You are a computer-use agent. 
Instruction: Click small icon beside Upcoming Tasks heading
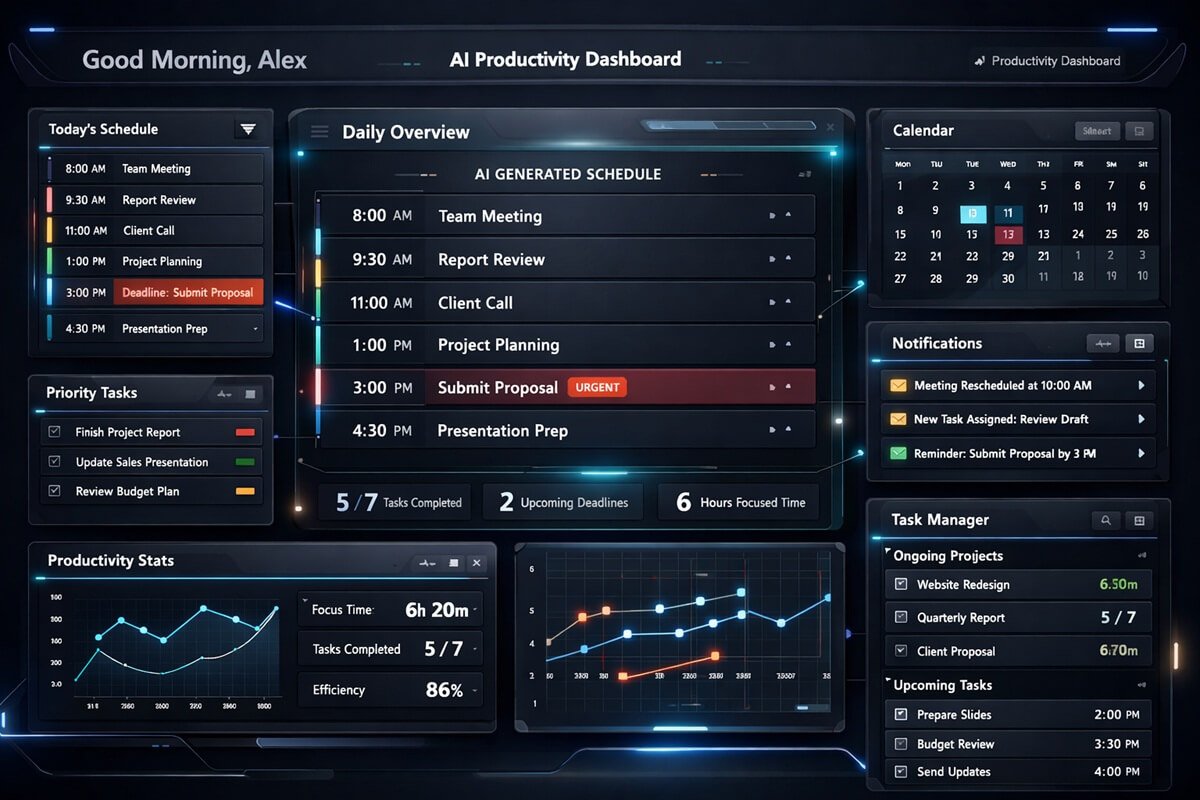click(1142, 685)
